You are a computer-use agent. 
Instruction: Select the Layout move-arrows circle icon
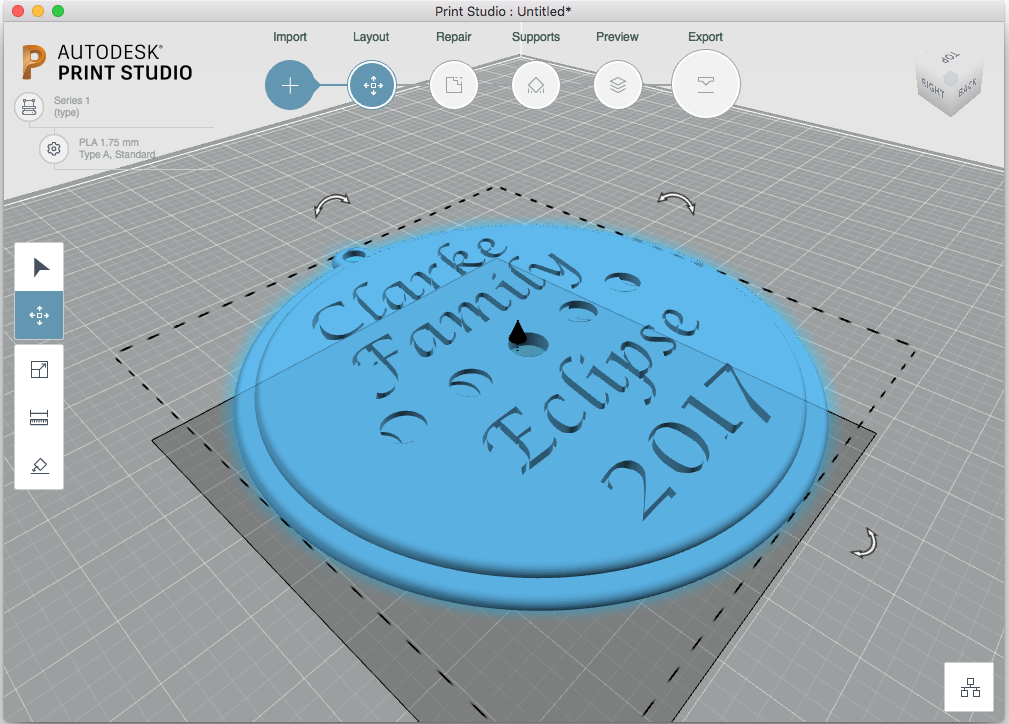373,85
